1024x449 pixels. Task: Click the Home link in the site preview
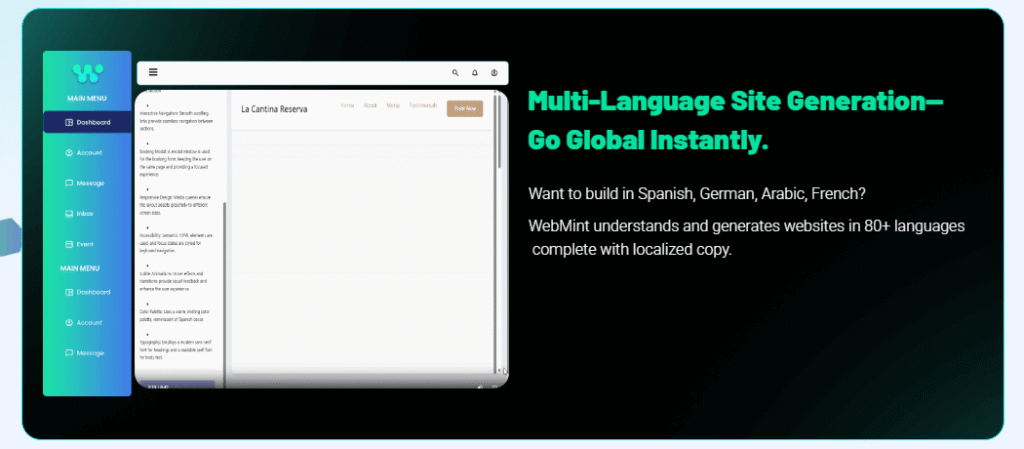tap(347, 105)
